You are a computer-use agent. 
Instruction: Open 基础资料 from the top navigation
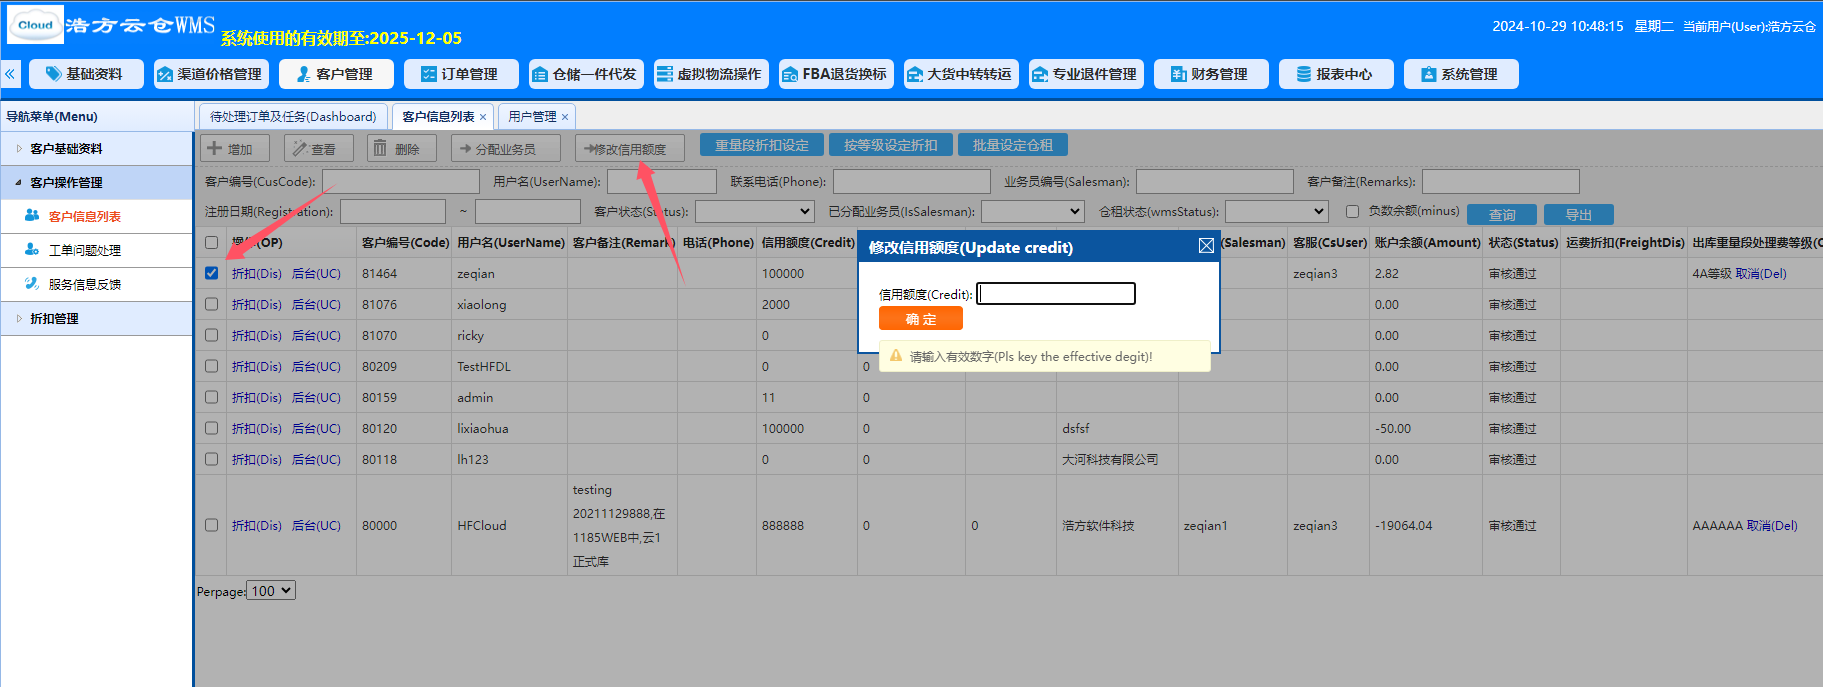point(86,74)
